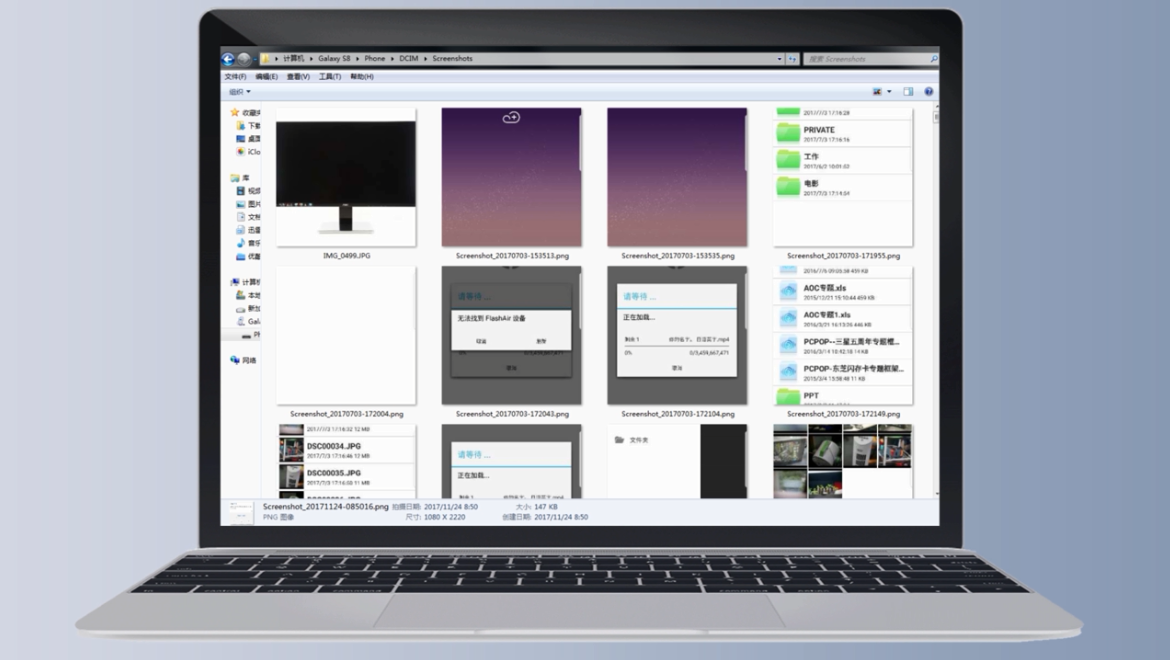
Task: Open the 编辑(E) menu
Action: [x=266, y=77]
